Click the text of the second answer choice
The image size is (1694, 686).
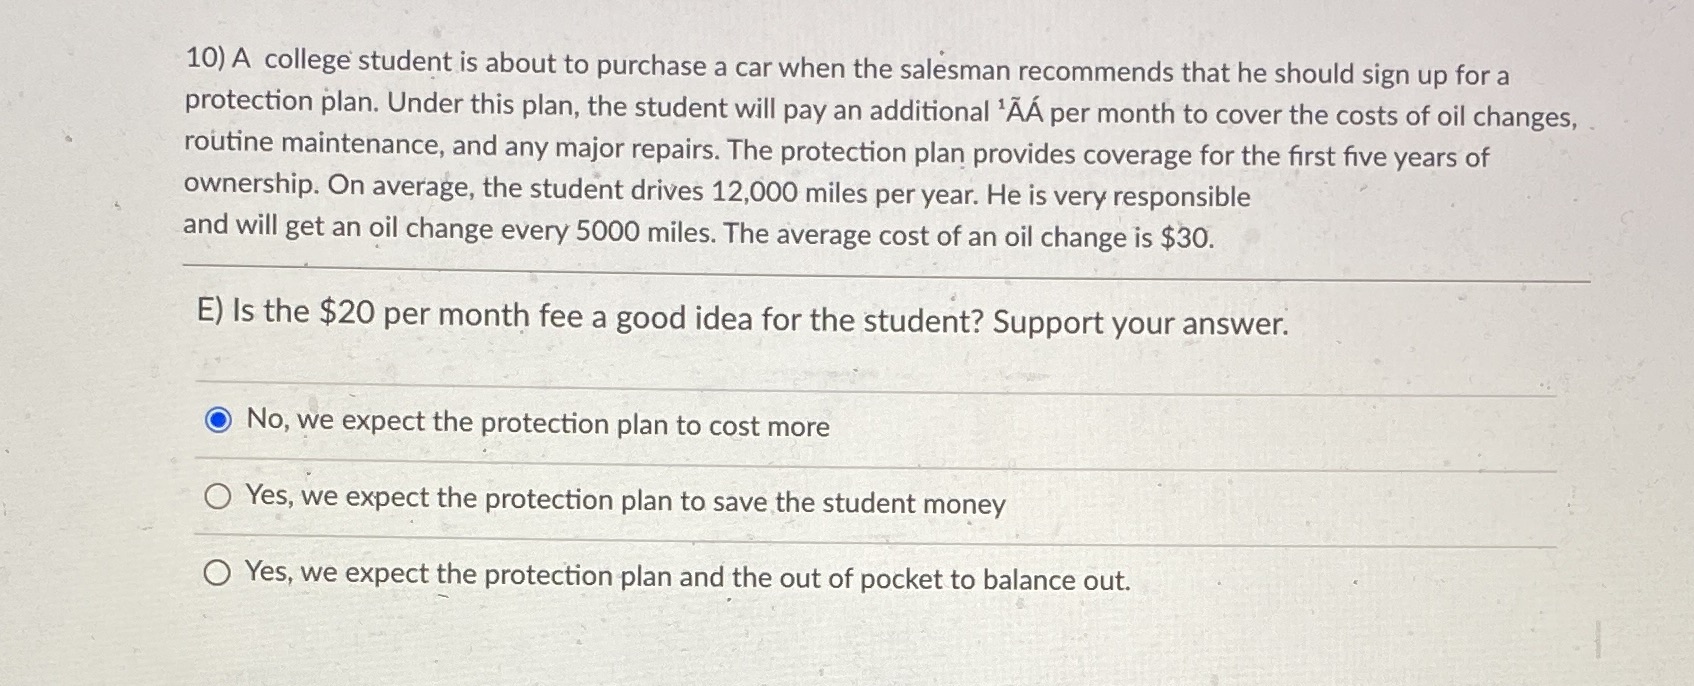(x=625, y=500)
